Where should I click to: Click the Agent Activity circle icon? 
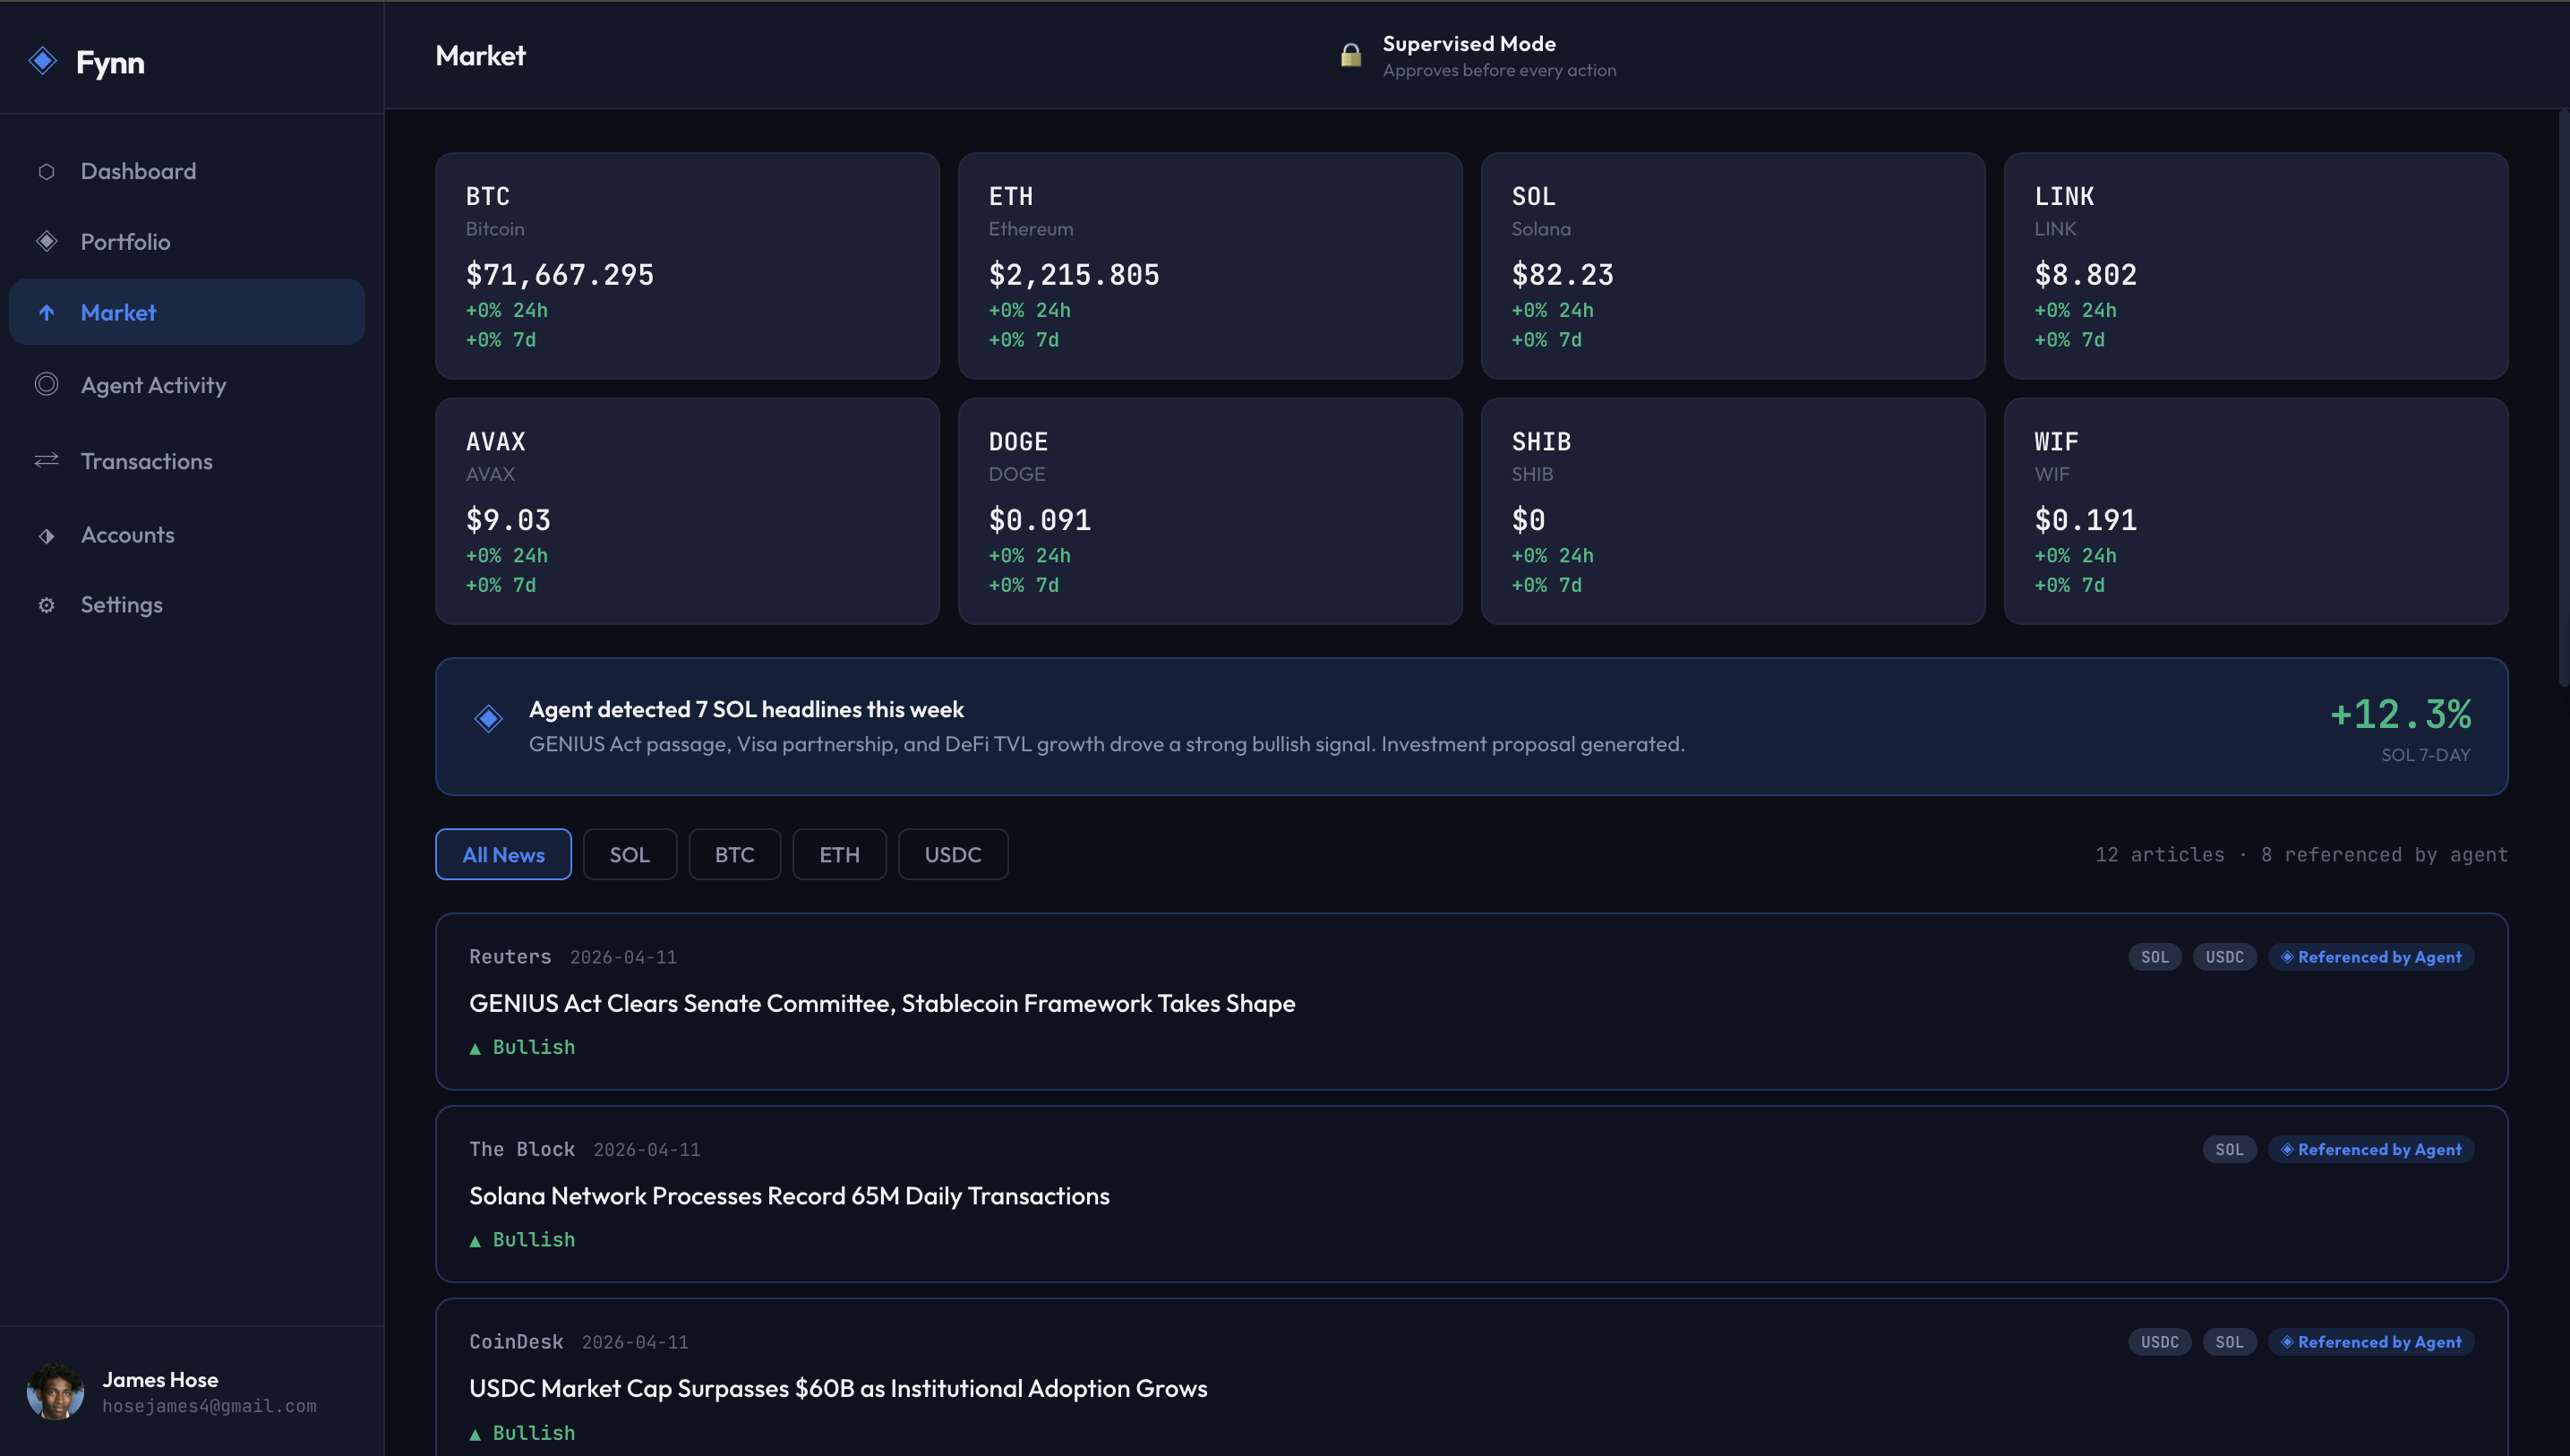tap(46, 384)
